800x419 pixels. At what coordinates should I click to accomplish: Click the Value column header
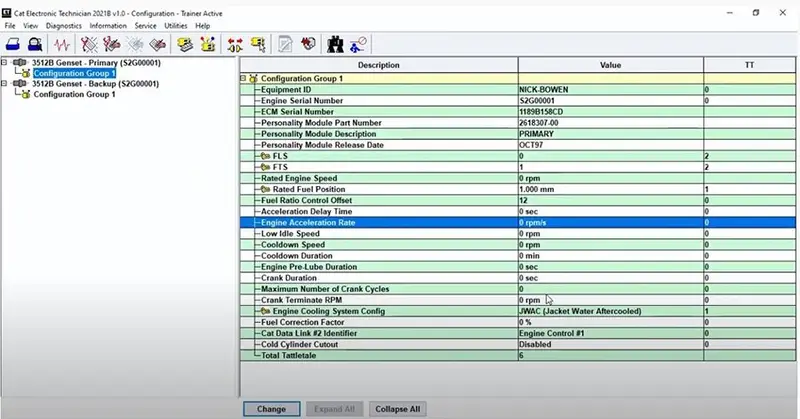coord(611,65)
